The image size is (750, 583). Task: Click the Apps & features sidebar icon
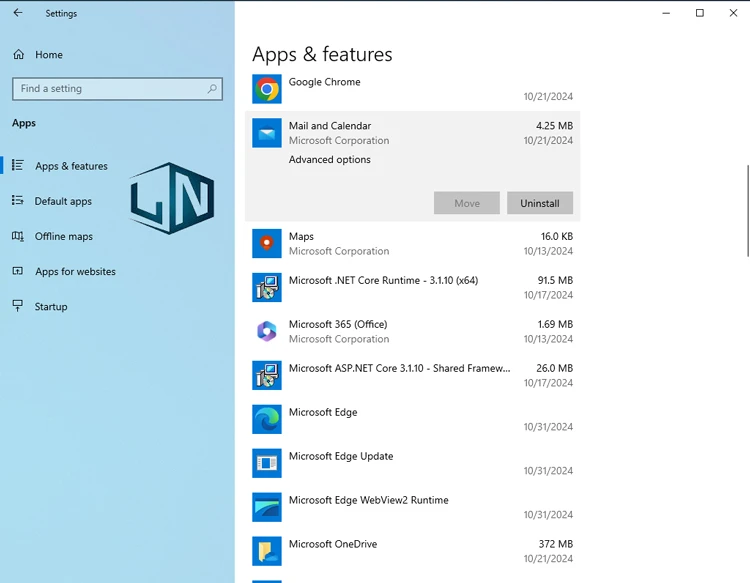coord(18,165)
